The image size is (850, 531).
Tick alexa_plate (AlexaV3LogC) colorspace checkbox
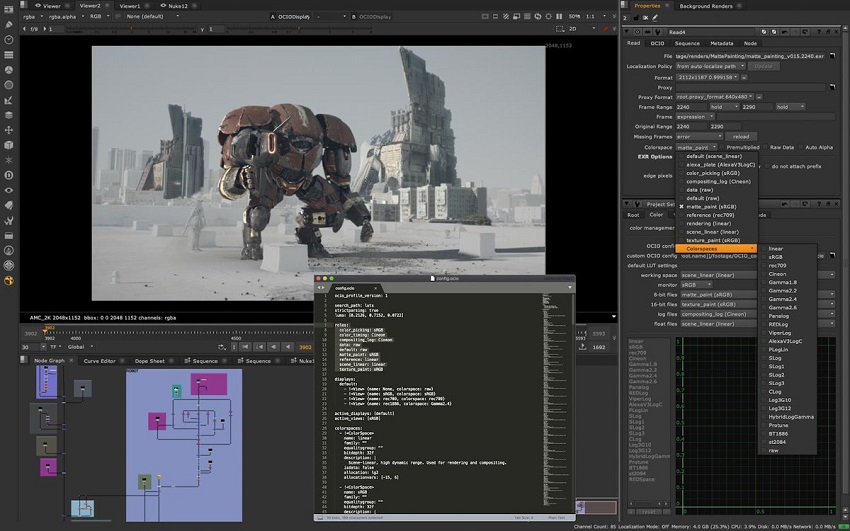click(682, 165)
